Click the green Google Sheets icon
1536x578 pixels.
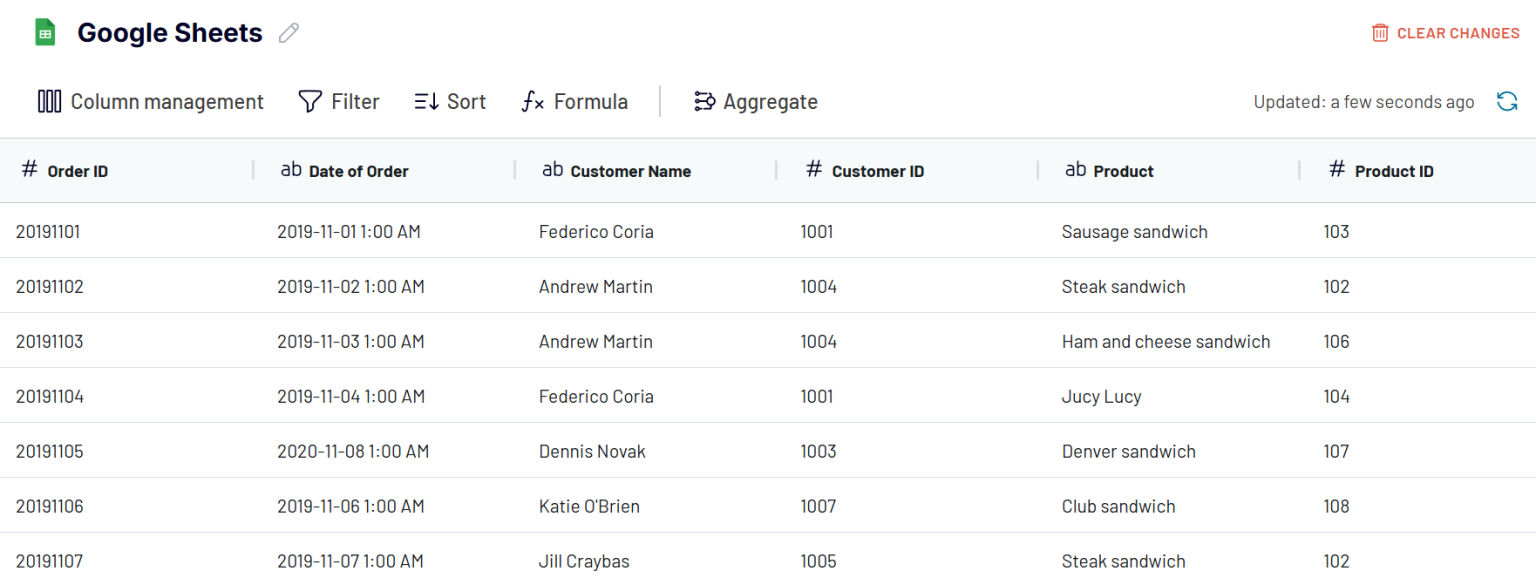(x=44, y=31)
